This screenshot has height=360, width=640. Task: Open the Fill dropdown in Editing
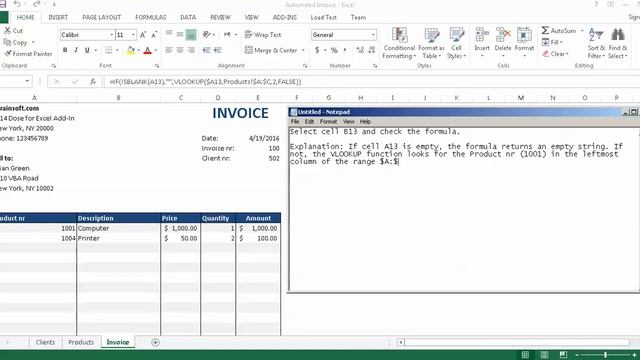(x=552, y=42)
